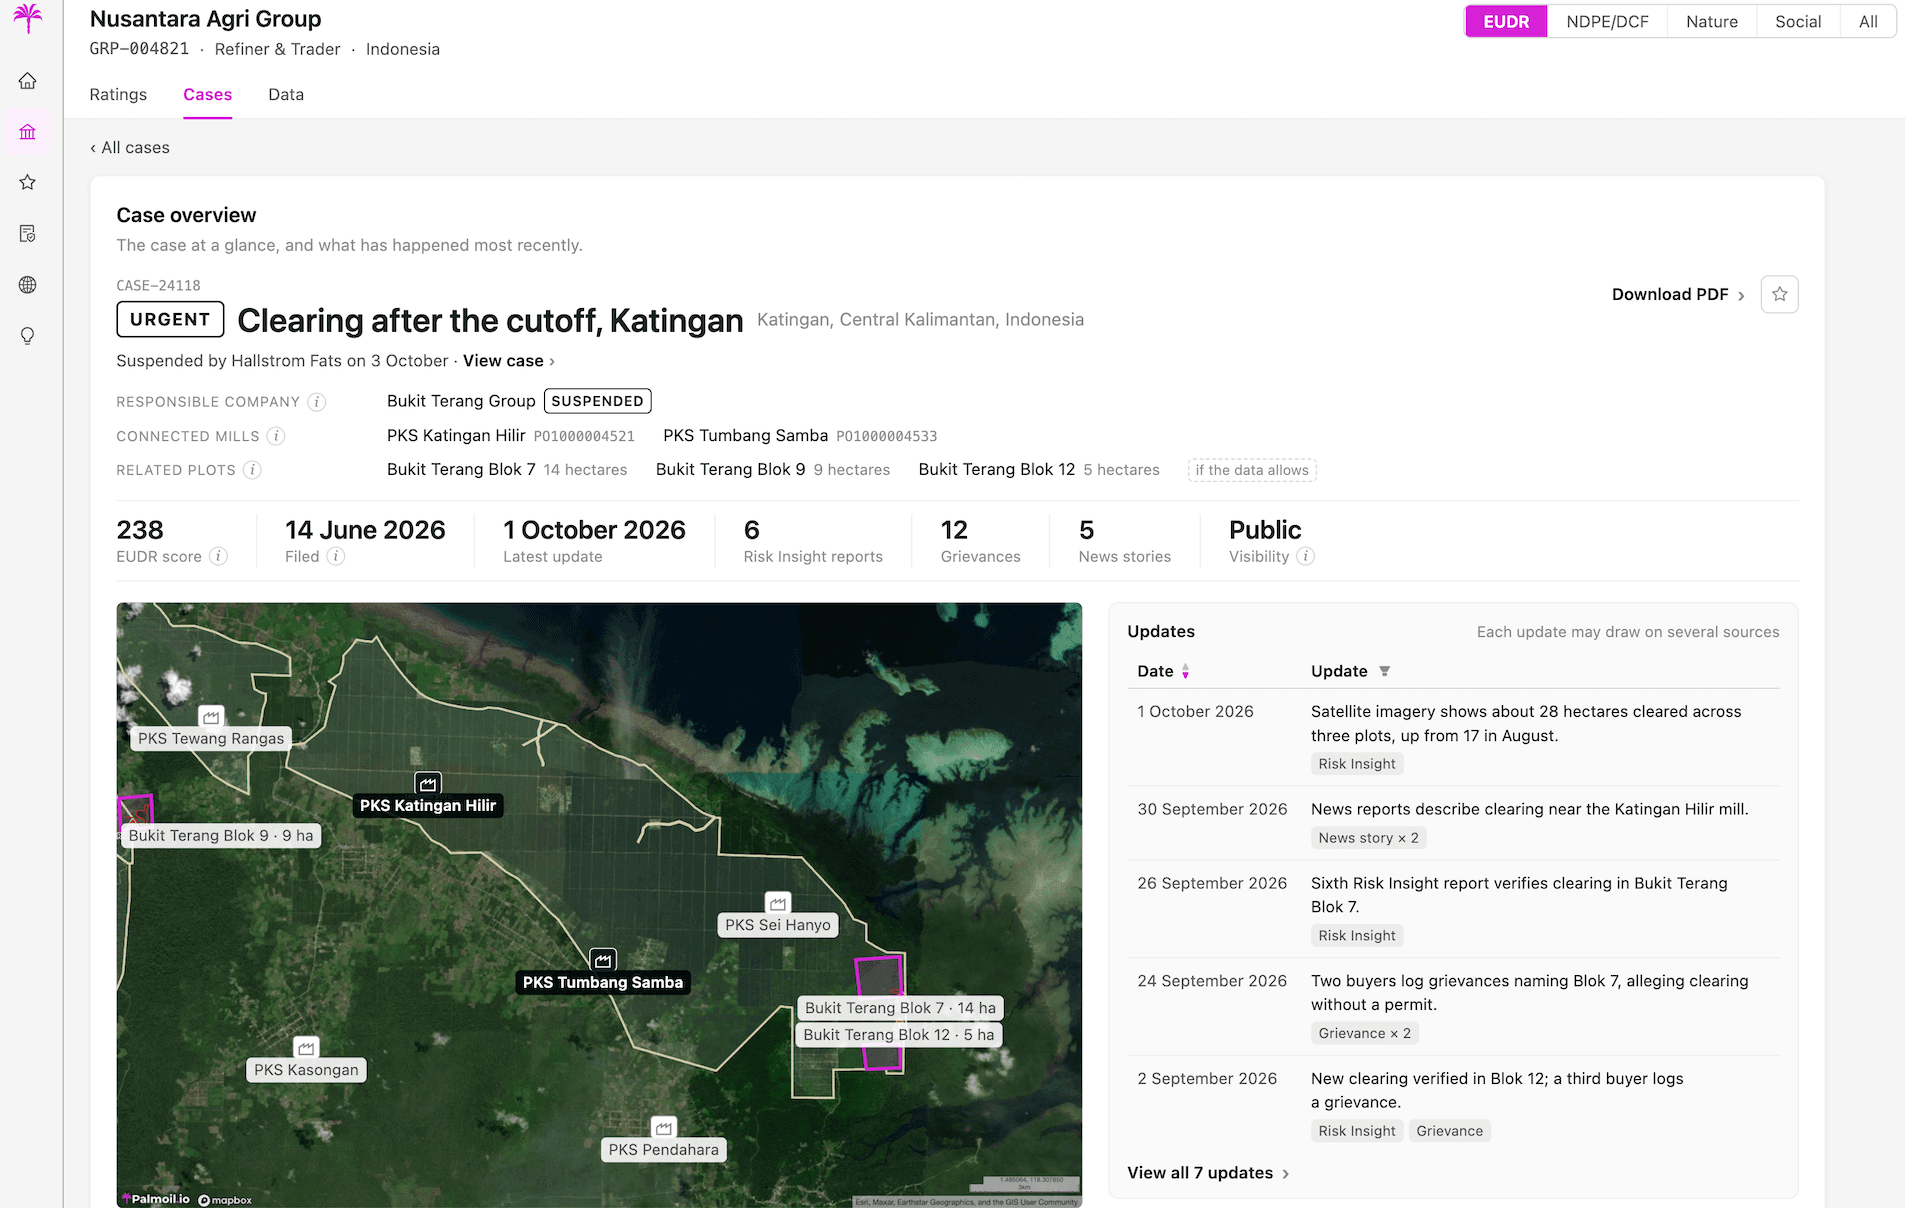This screenshot has height=1208, width=1905.
Task: Show info for EUDR score
Action: pyautogui.click(x=218, y=556)
